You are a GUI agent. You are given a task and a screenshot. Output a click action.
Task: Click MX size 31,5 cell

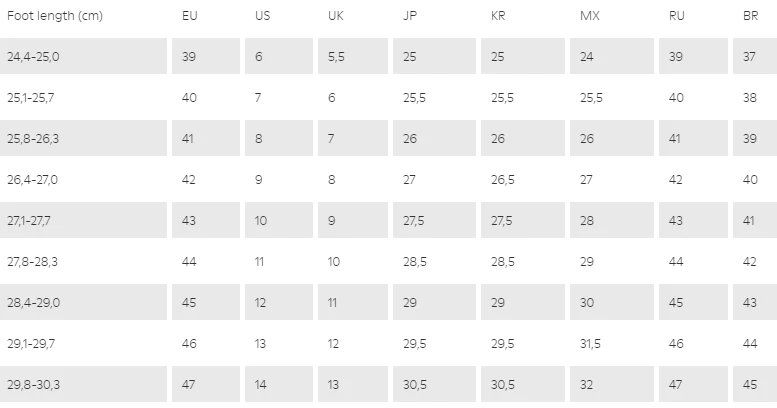pyautogui.click(x=590, y=343)
